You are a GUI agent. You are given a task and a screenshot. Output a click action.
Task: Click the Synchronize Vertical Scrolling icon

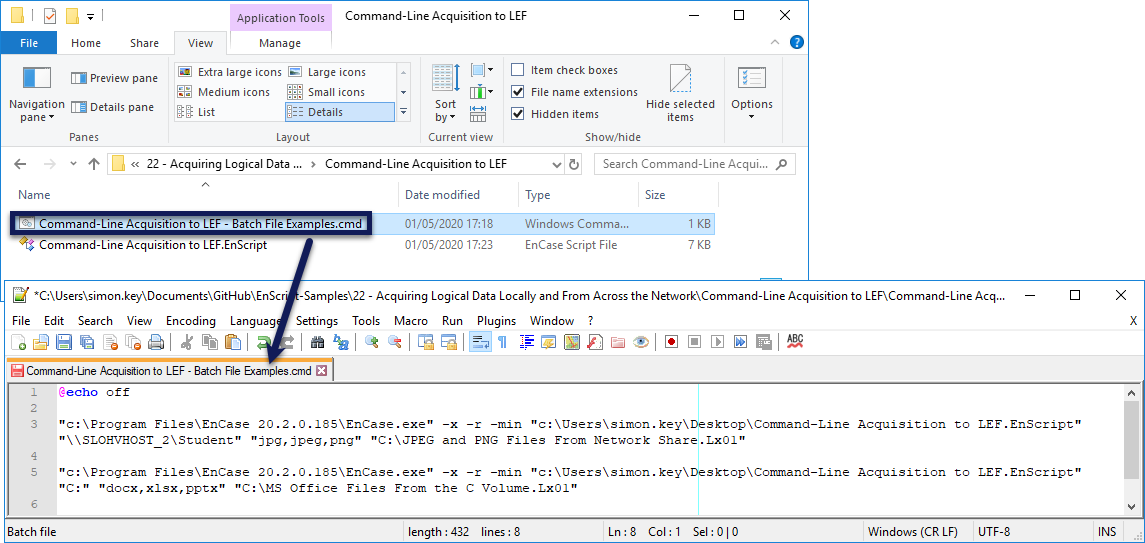[x=426, y=342]
